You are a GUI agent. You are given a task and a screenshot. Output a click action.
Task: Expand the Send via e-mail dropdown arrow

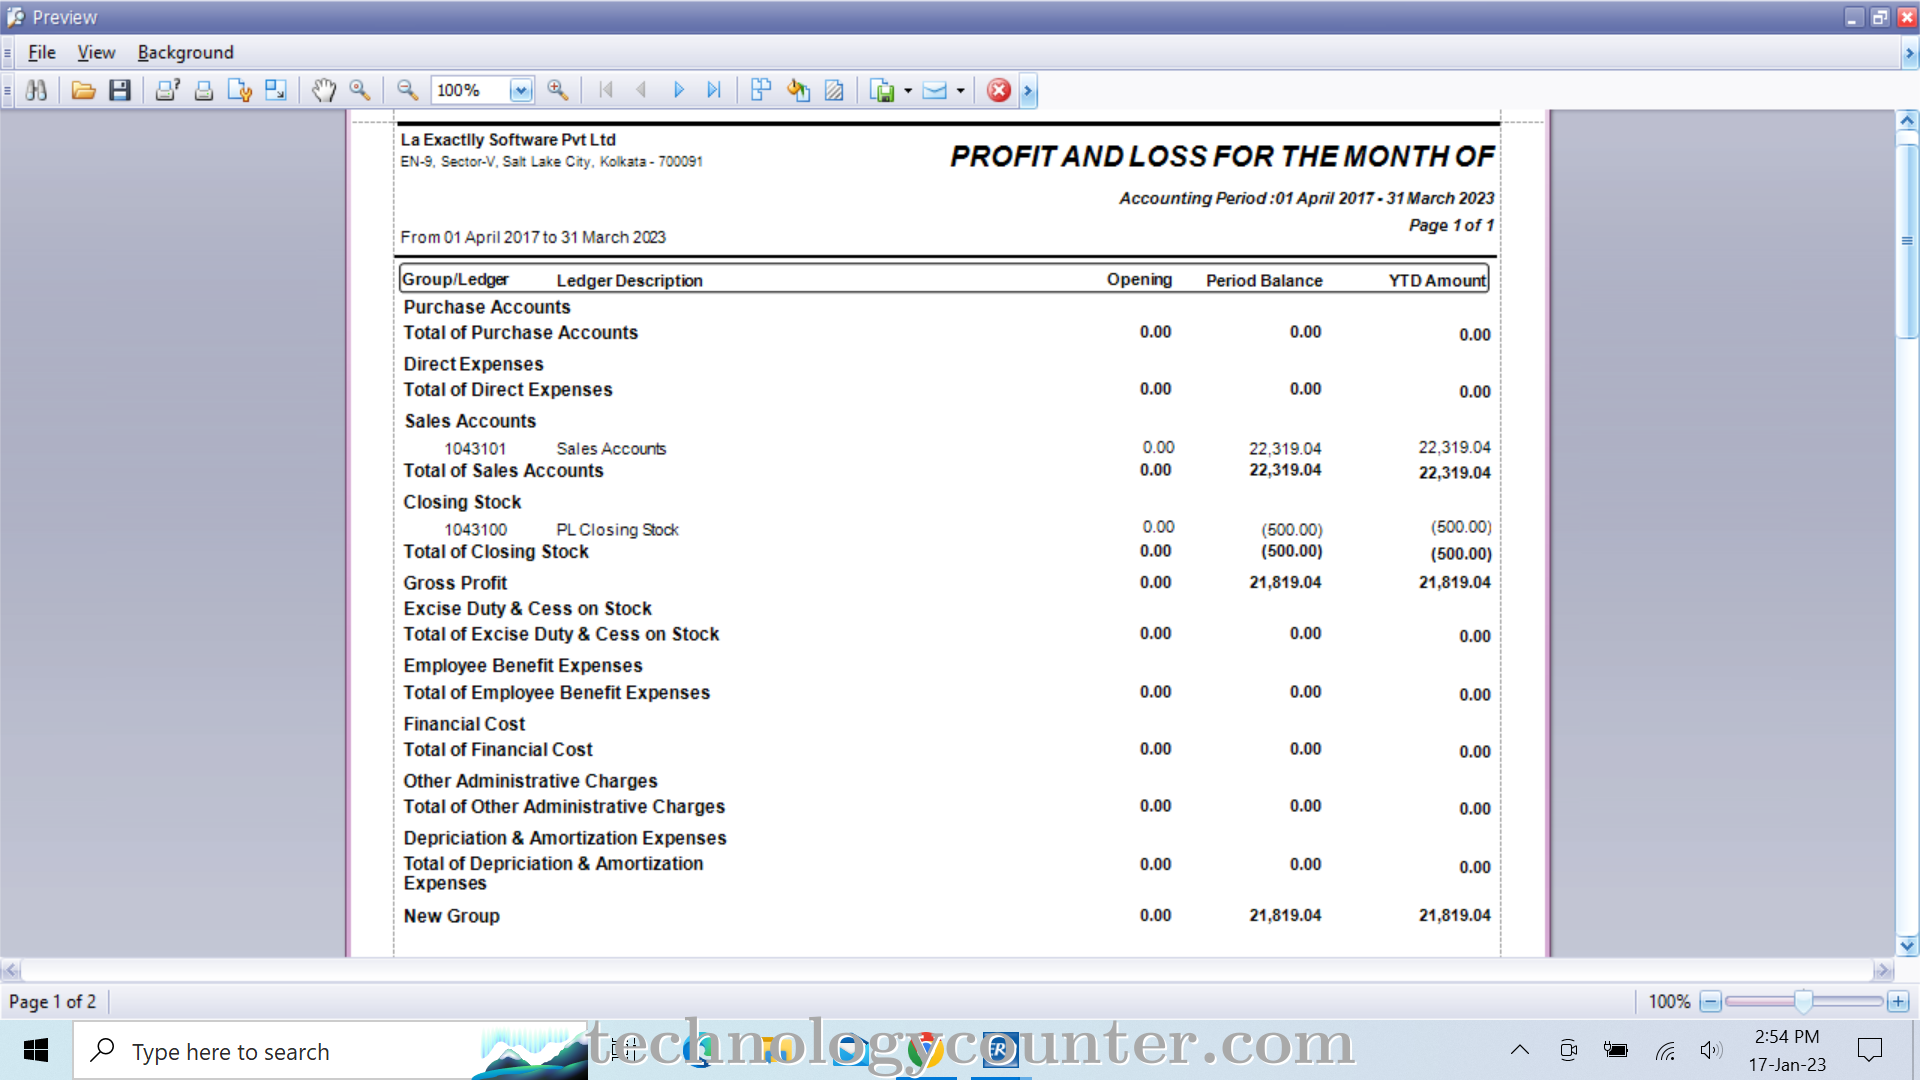coord(961,91)
